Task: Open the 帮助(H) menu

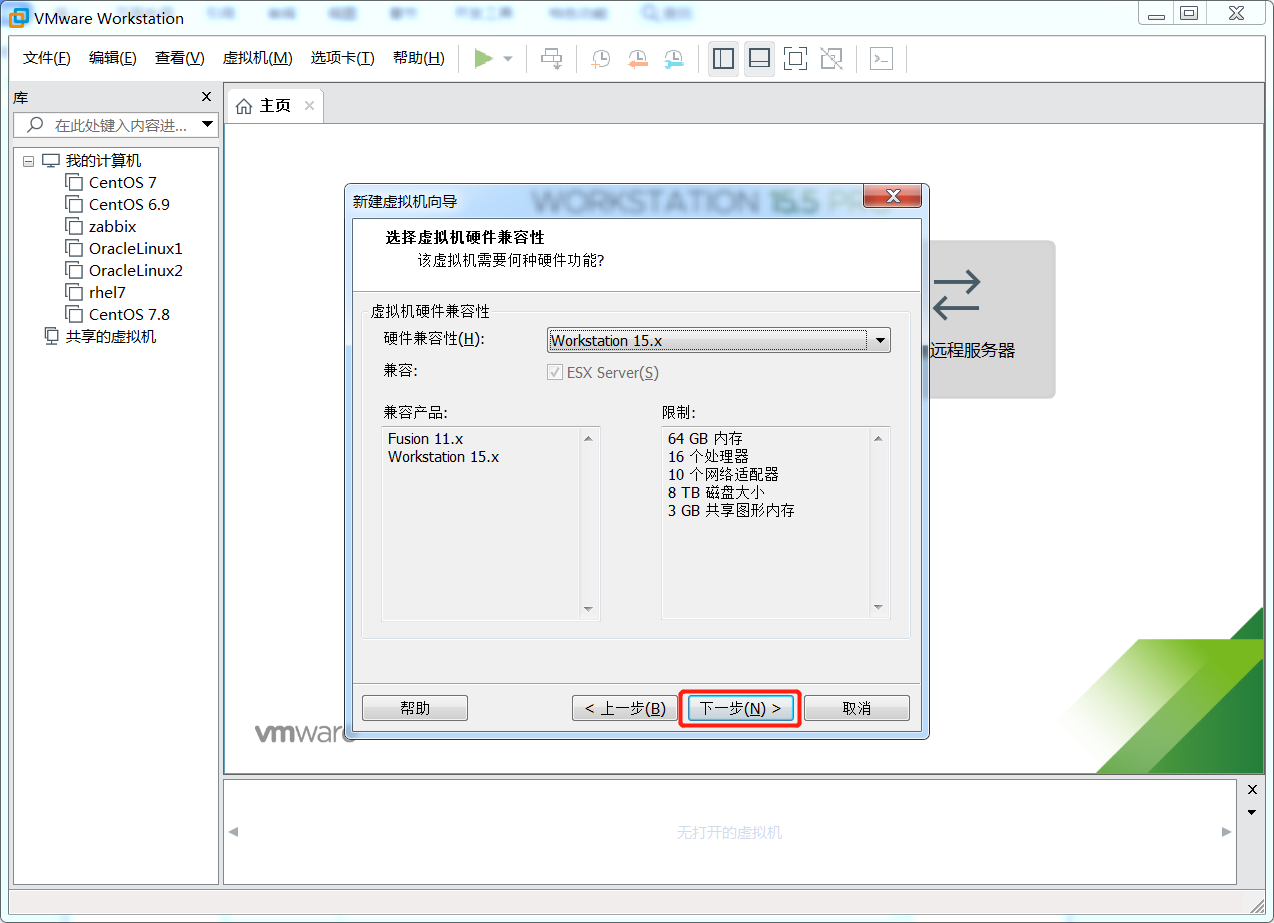Action: (419, 58)
